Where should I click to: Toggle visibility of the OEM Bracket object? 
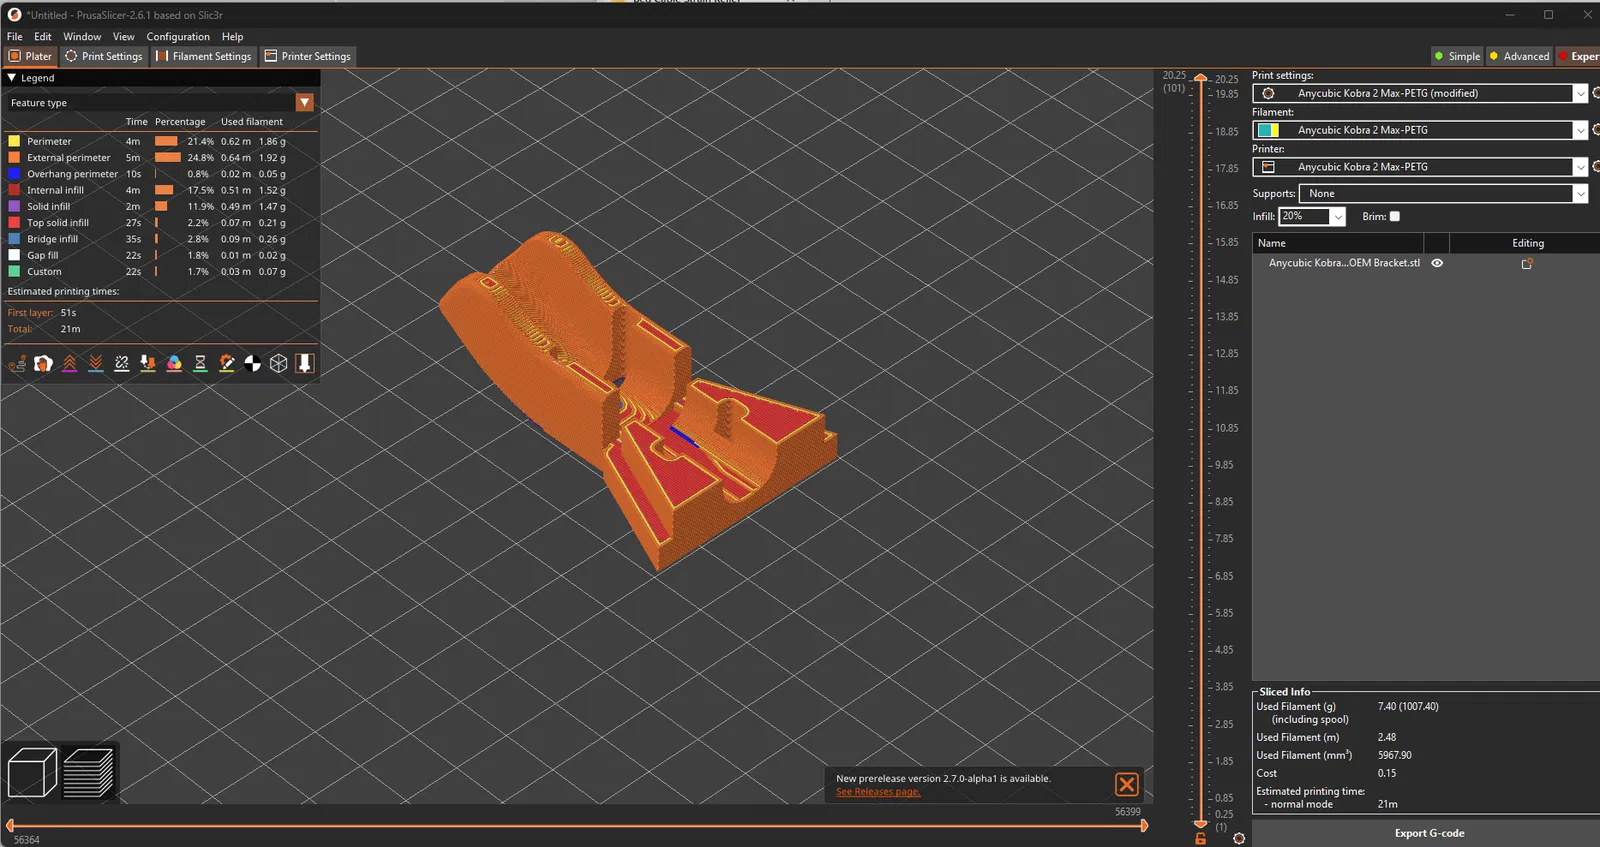pyautogui.click(x=1437, y=264)
